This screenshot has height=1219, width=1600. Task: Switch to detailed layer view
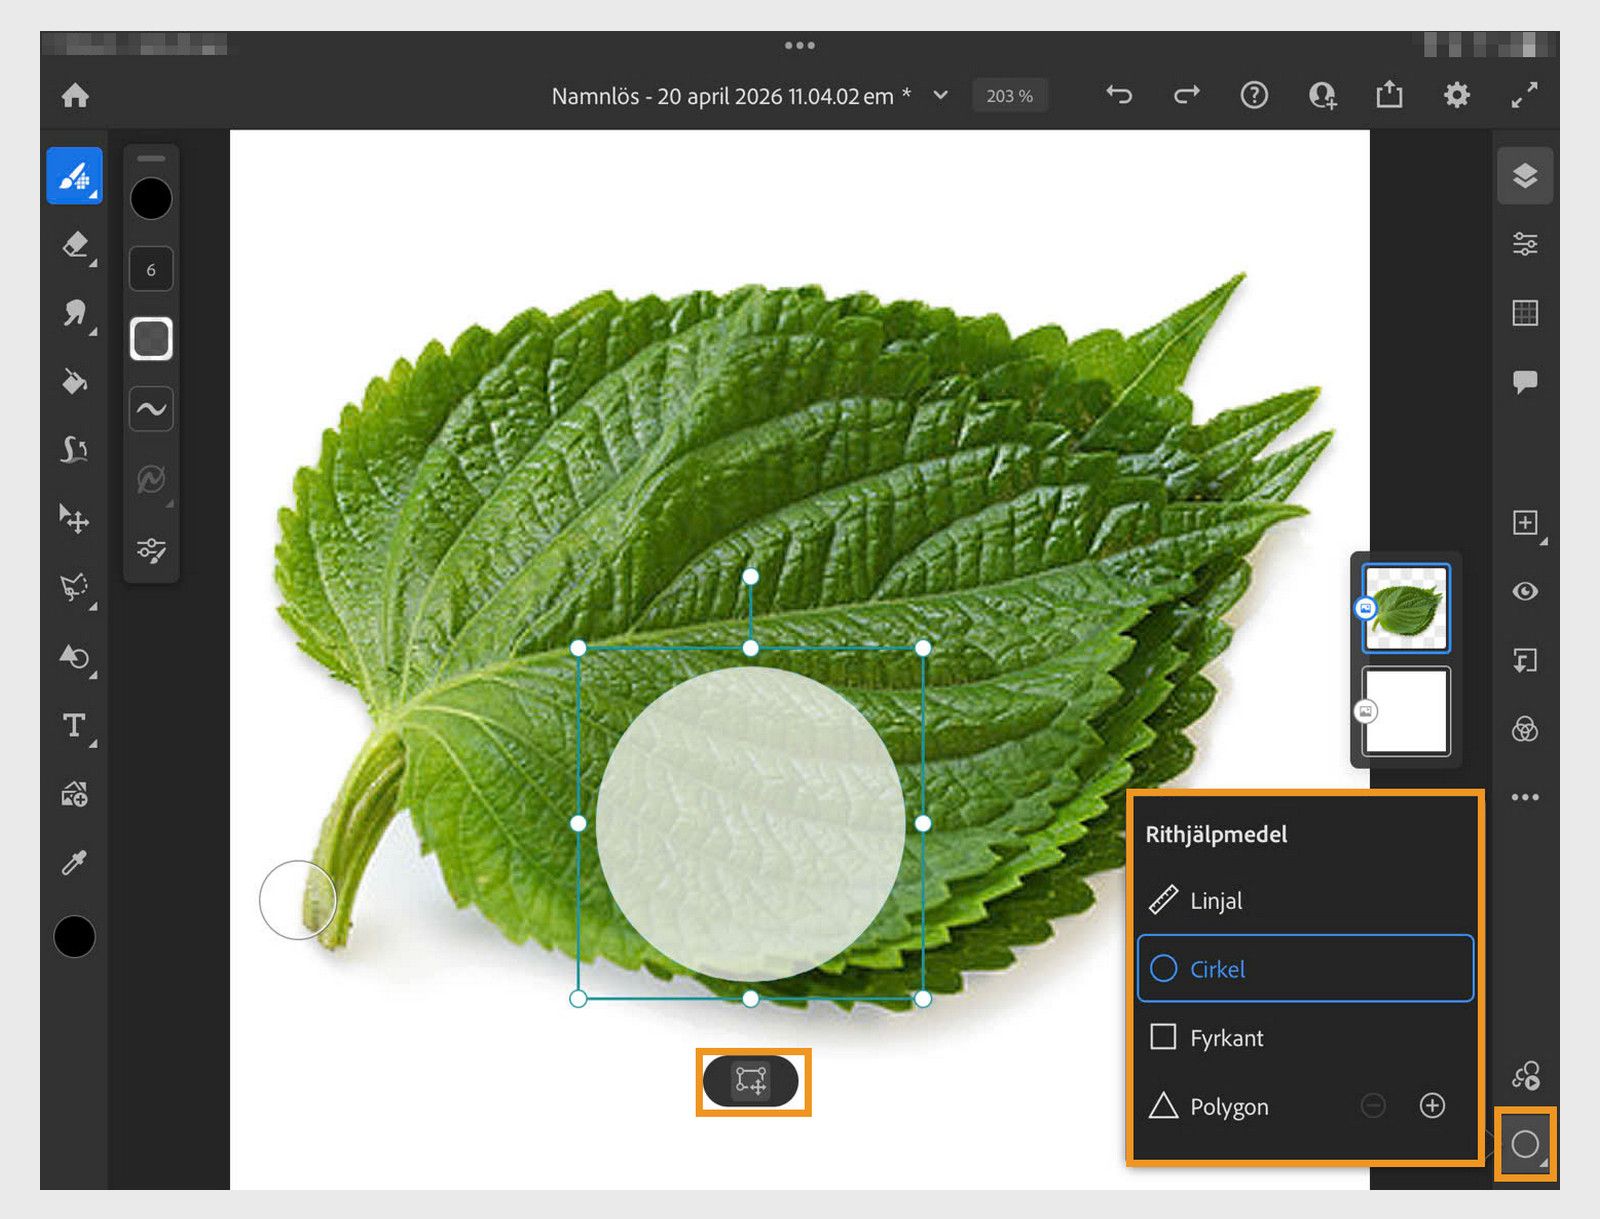(1525, 313)
